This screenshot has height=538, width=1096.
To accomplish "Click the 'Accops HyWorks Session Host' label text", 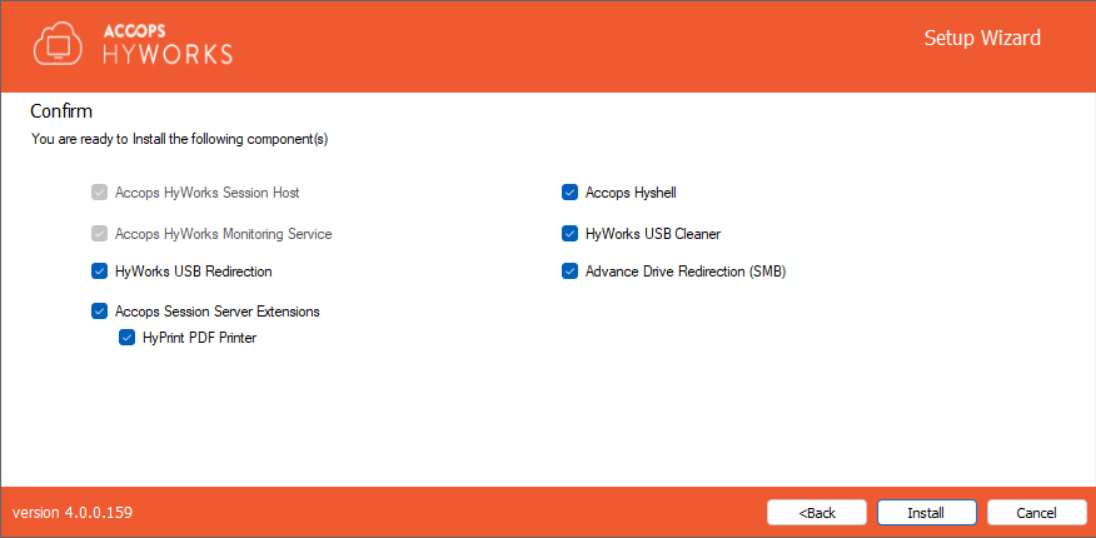I will coord(207,192).
